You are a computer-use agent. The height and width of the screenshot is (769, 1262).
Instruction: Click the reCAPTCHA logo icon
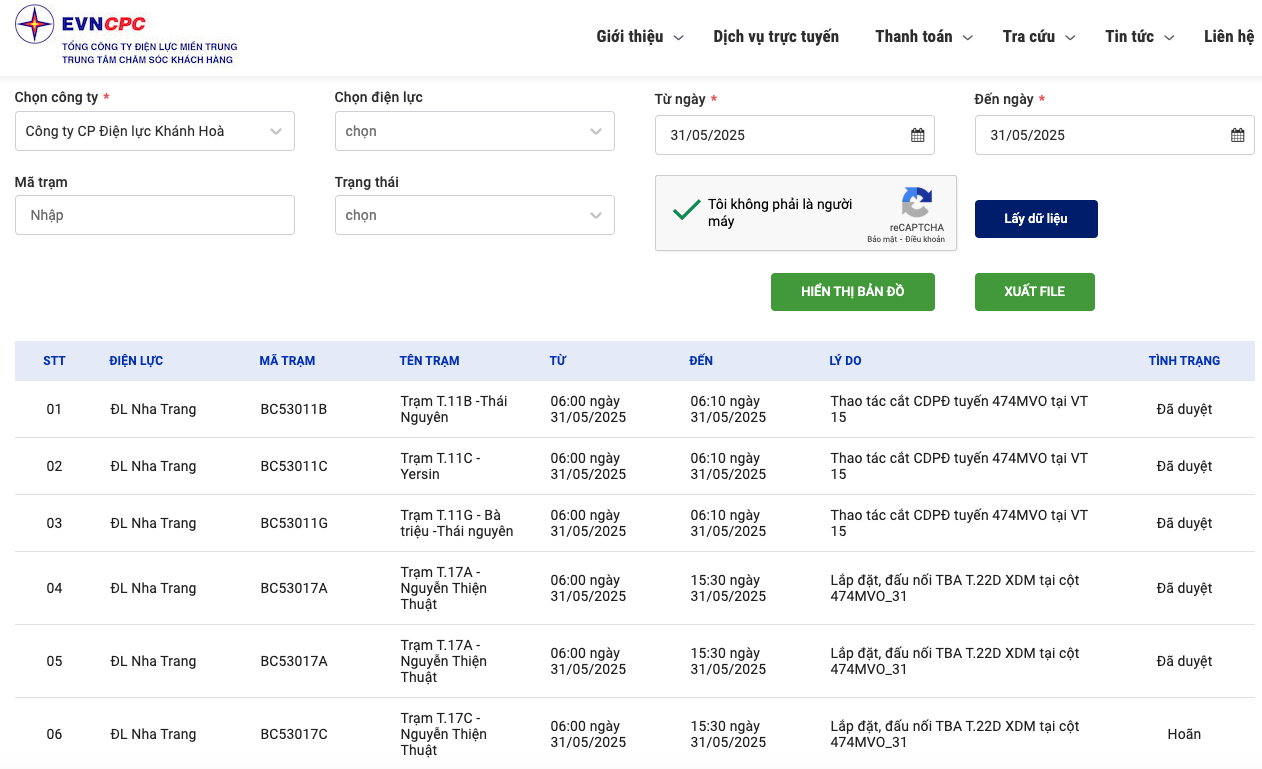(x=916, y=203)
